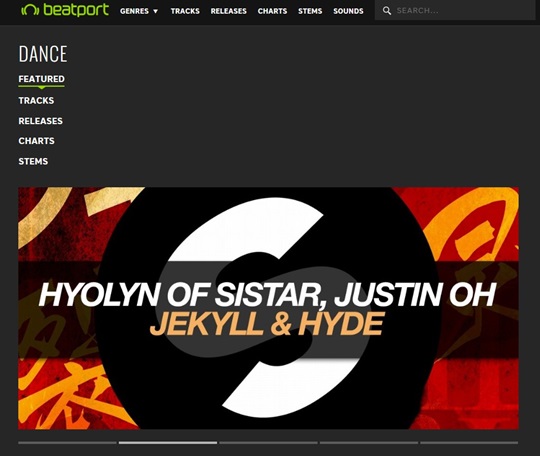Open Tracks in the top navigation
This screenshot has width=540, height=456.
(x=185, y=11)
